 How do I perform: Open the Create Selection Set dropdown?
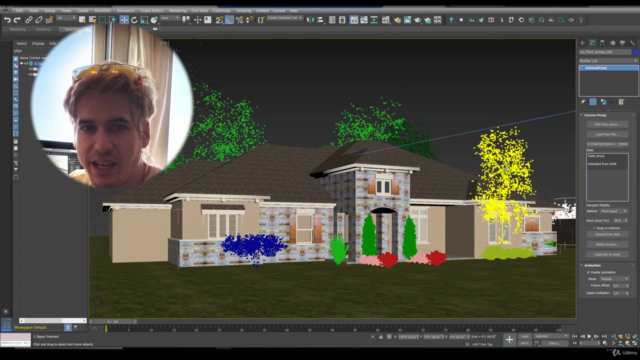(x=284, y=18)
